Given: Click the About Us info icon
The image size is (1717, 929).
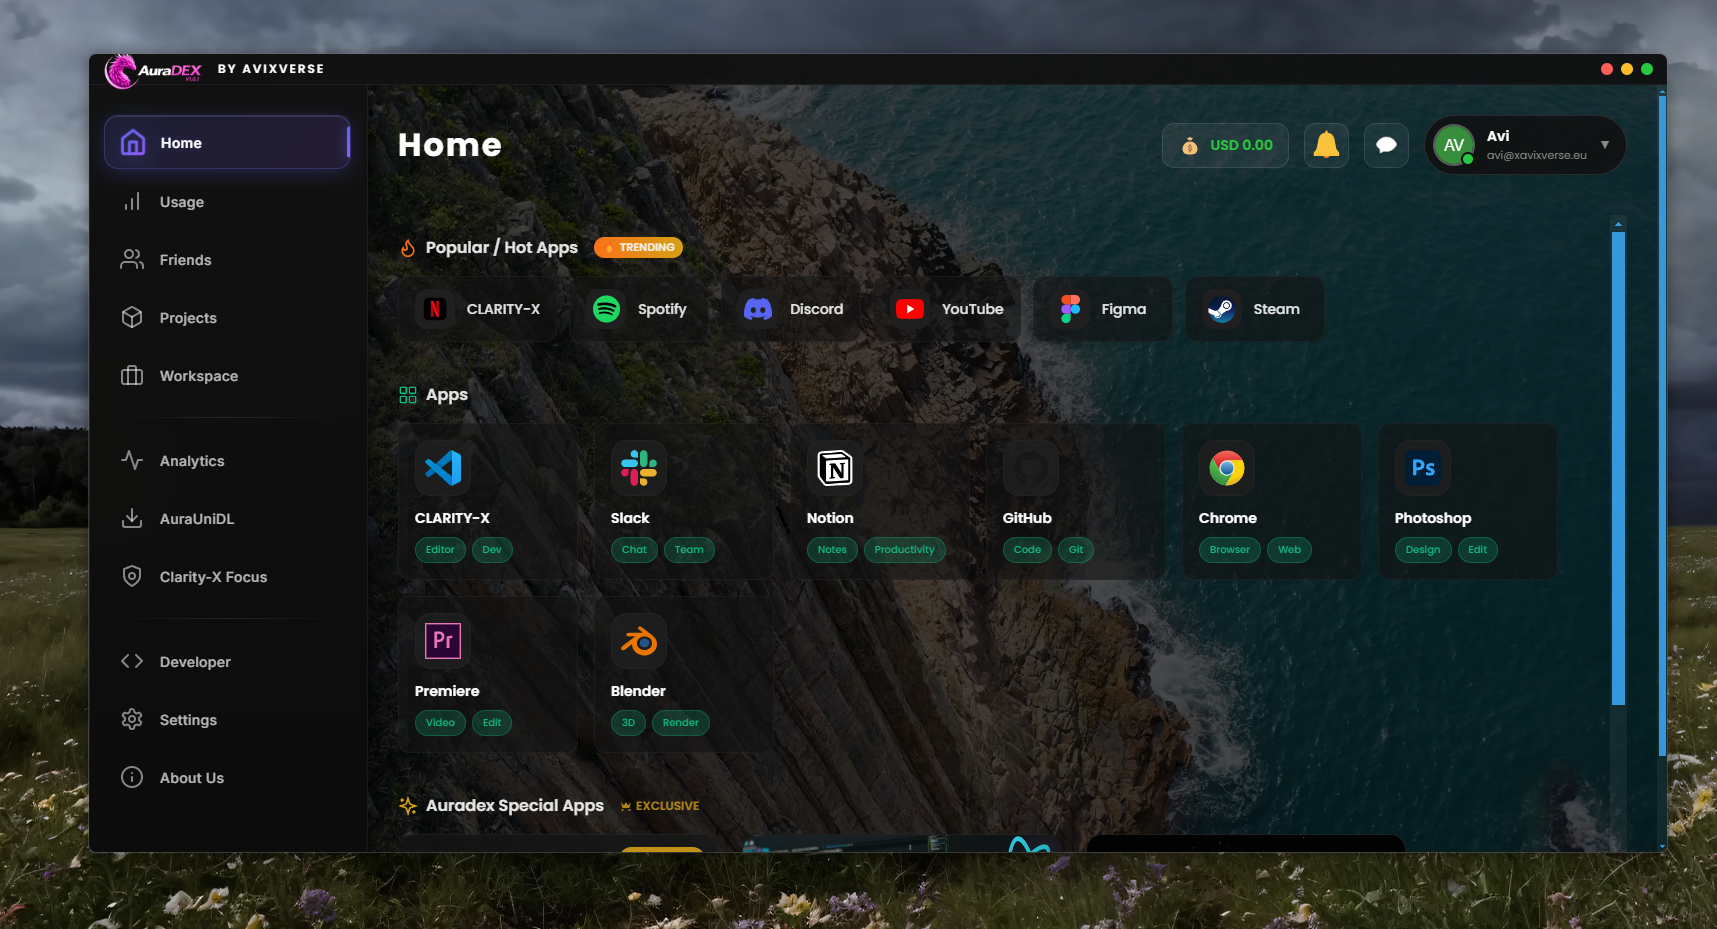Looking at the screenshot, I should click(x=132, y=778).
